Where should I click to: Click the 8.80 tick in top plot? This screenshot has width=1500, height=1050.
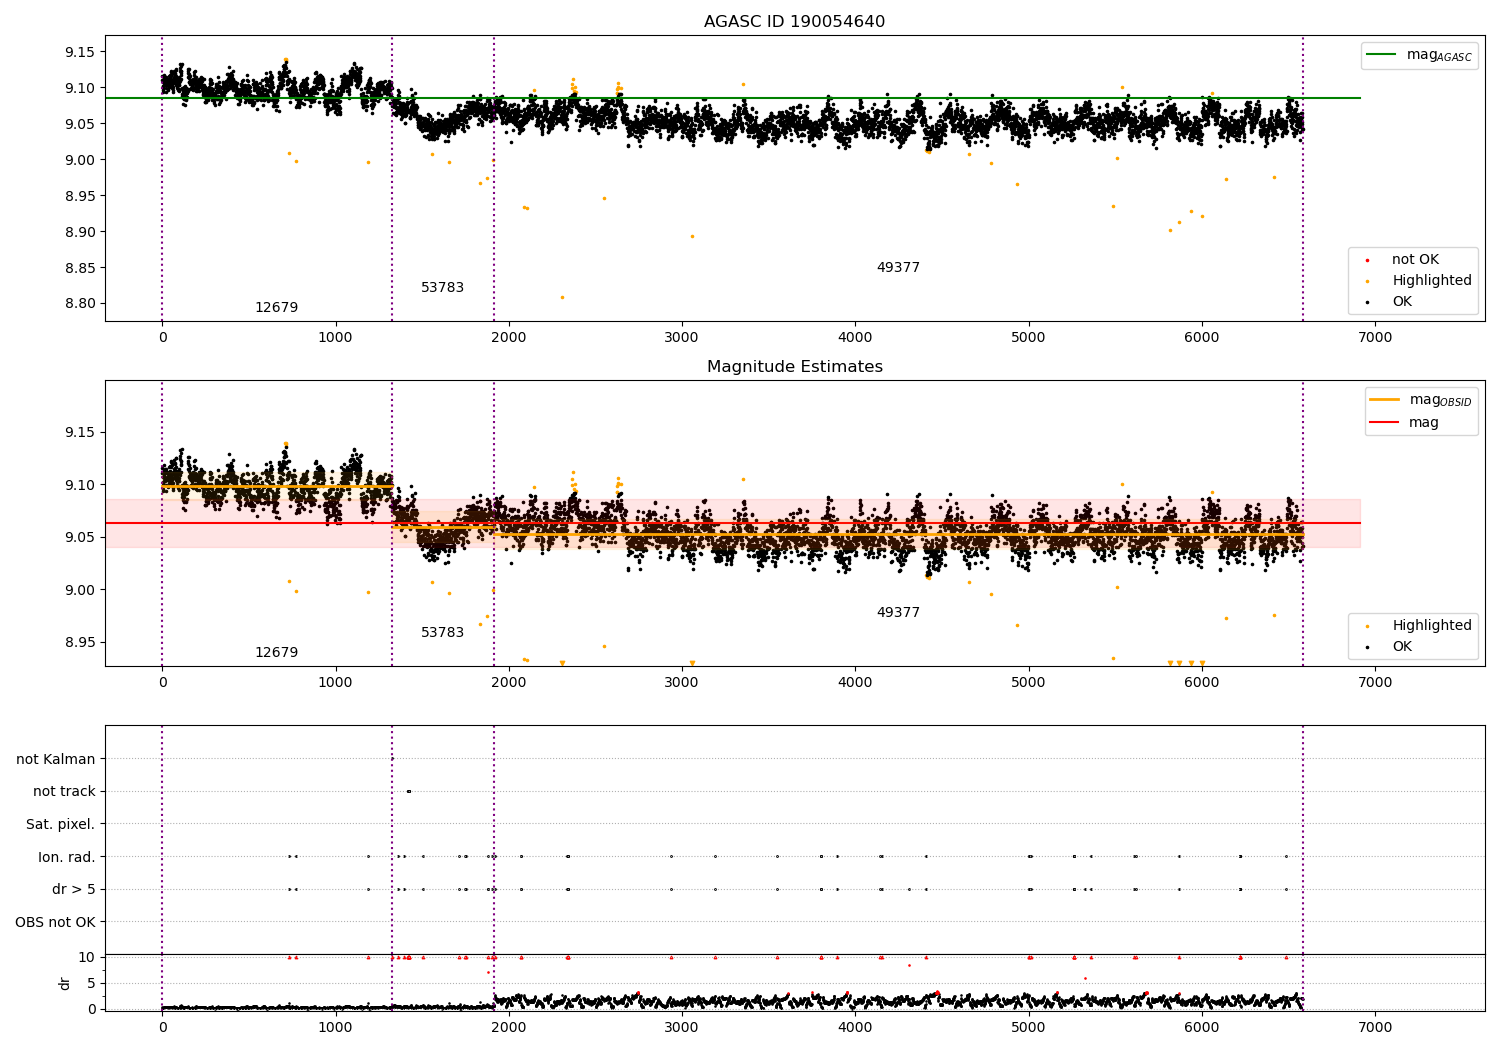(x=78, y=304)
